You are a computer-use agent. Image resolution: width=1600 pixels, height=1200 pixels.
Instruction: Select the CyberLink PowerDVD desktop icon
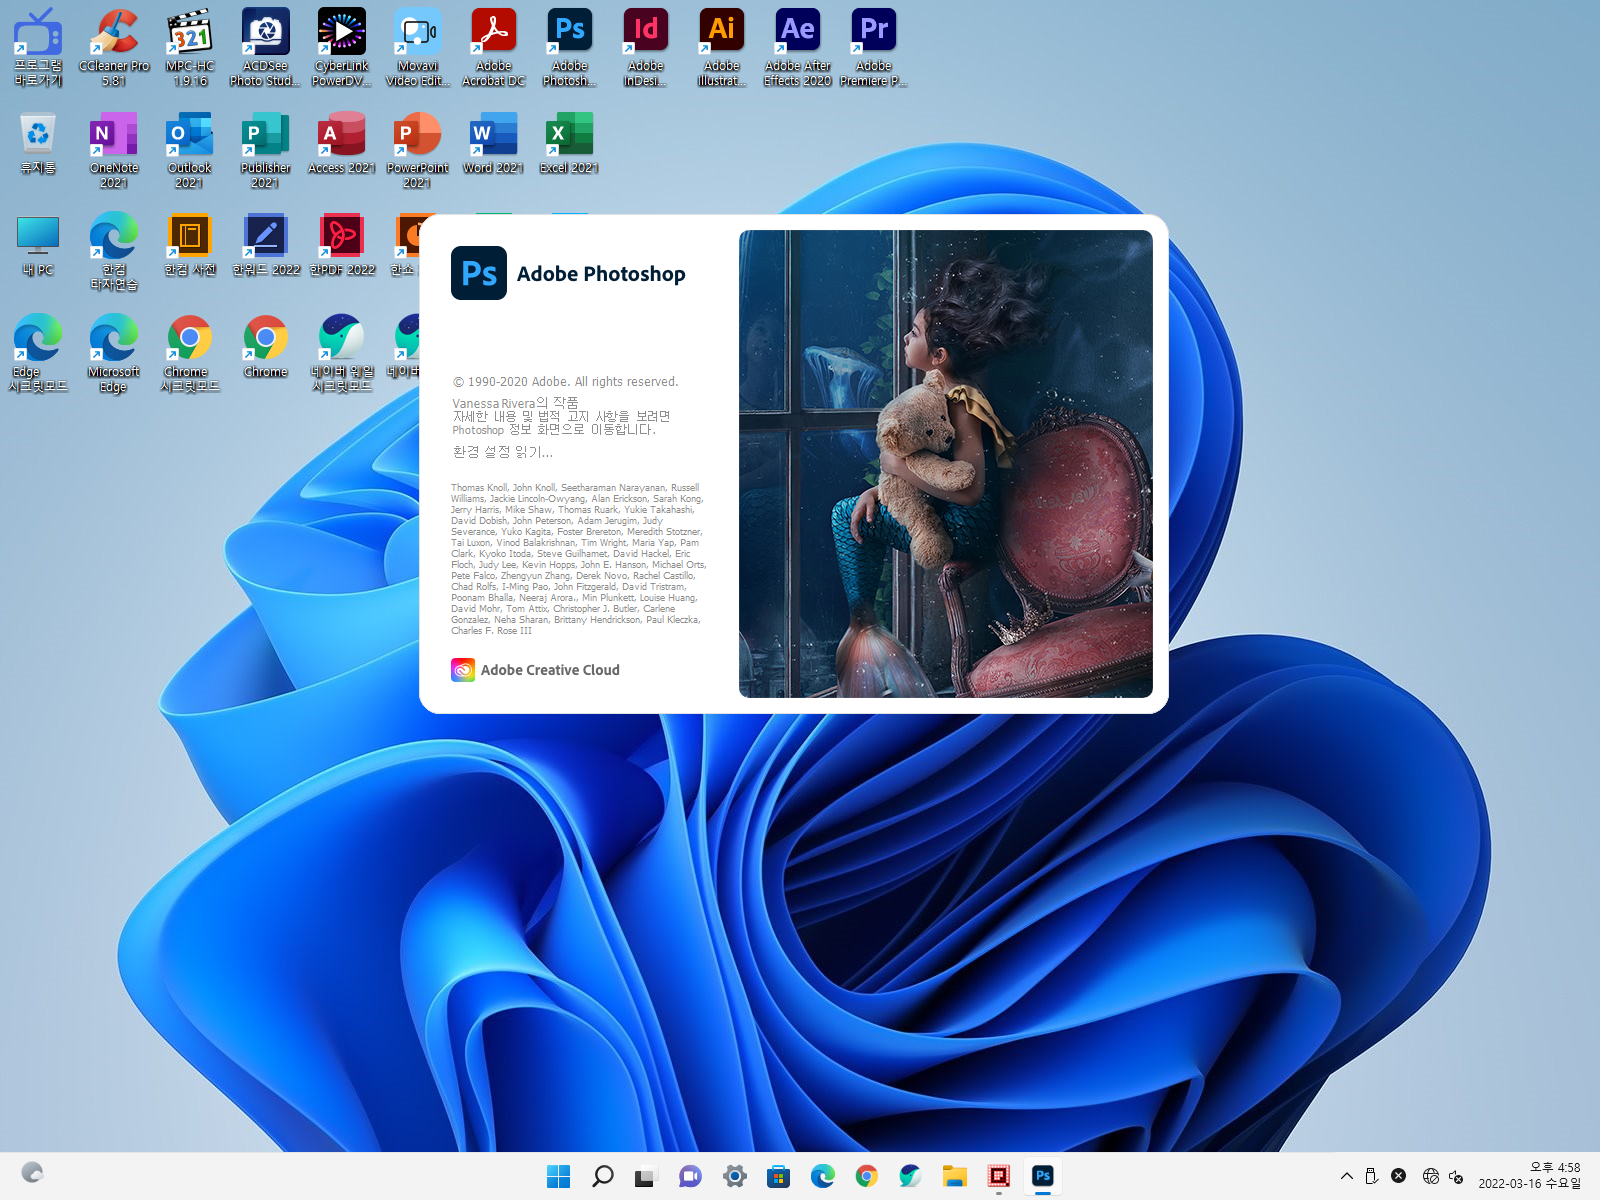click(x=342, y=47)
